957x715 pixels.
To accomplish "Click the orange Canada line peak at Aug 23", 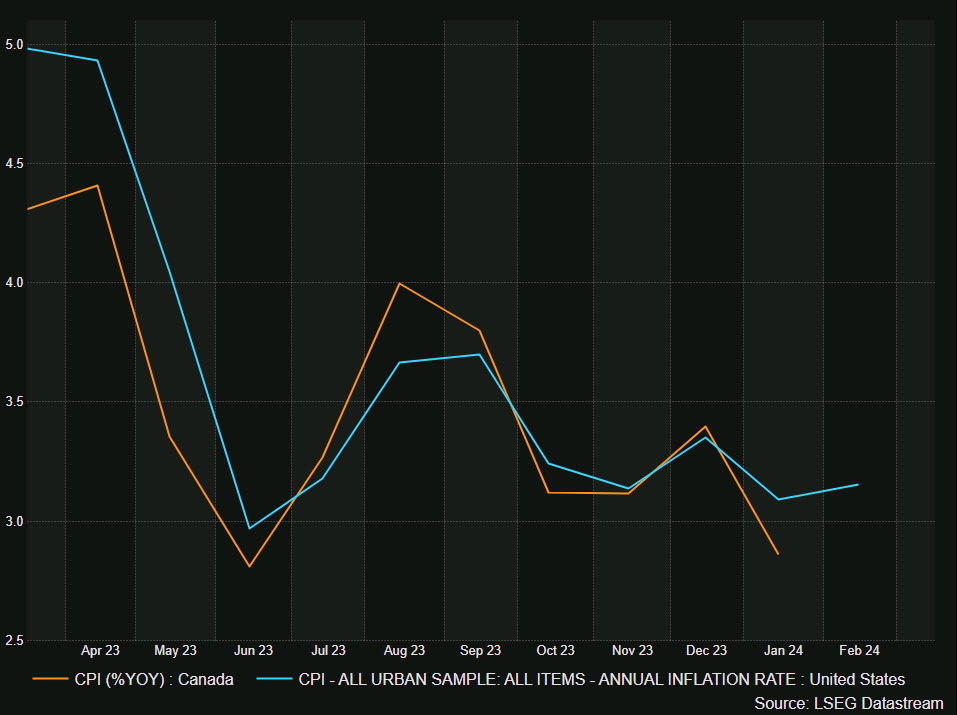I will click(398, 284).
